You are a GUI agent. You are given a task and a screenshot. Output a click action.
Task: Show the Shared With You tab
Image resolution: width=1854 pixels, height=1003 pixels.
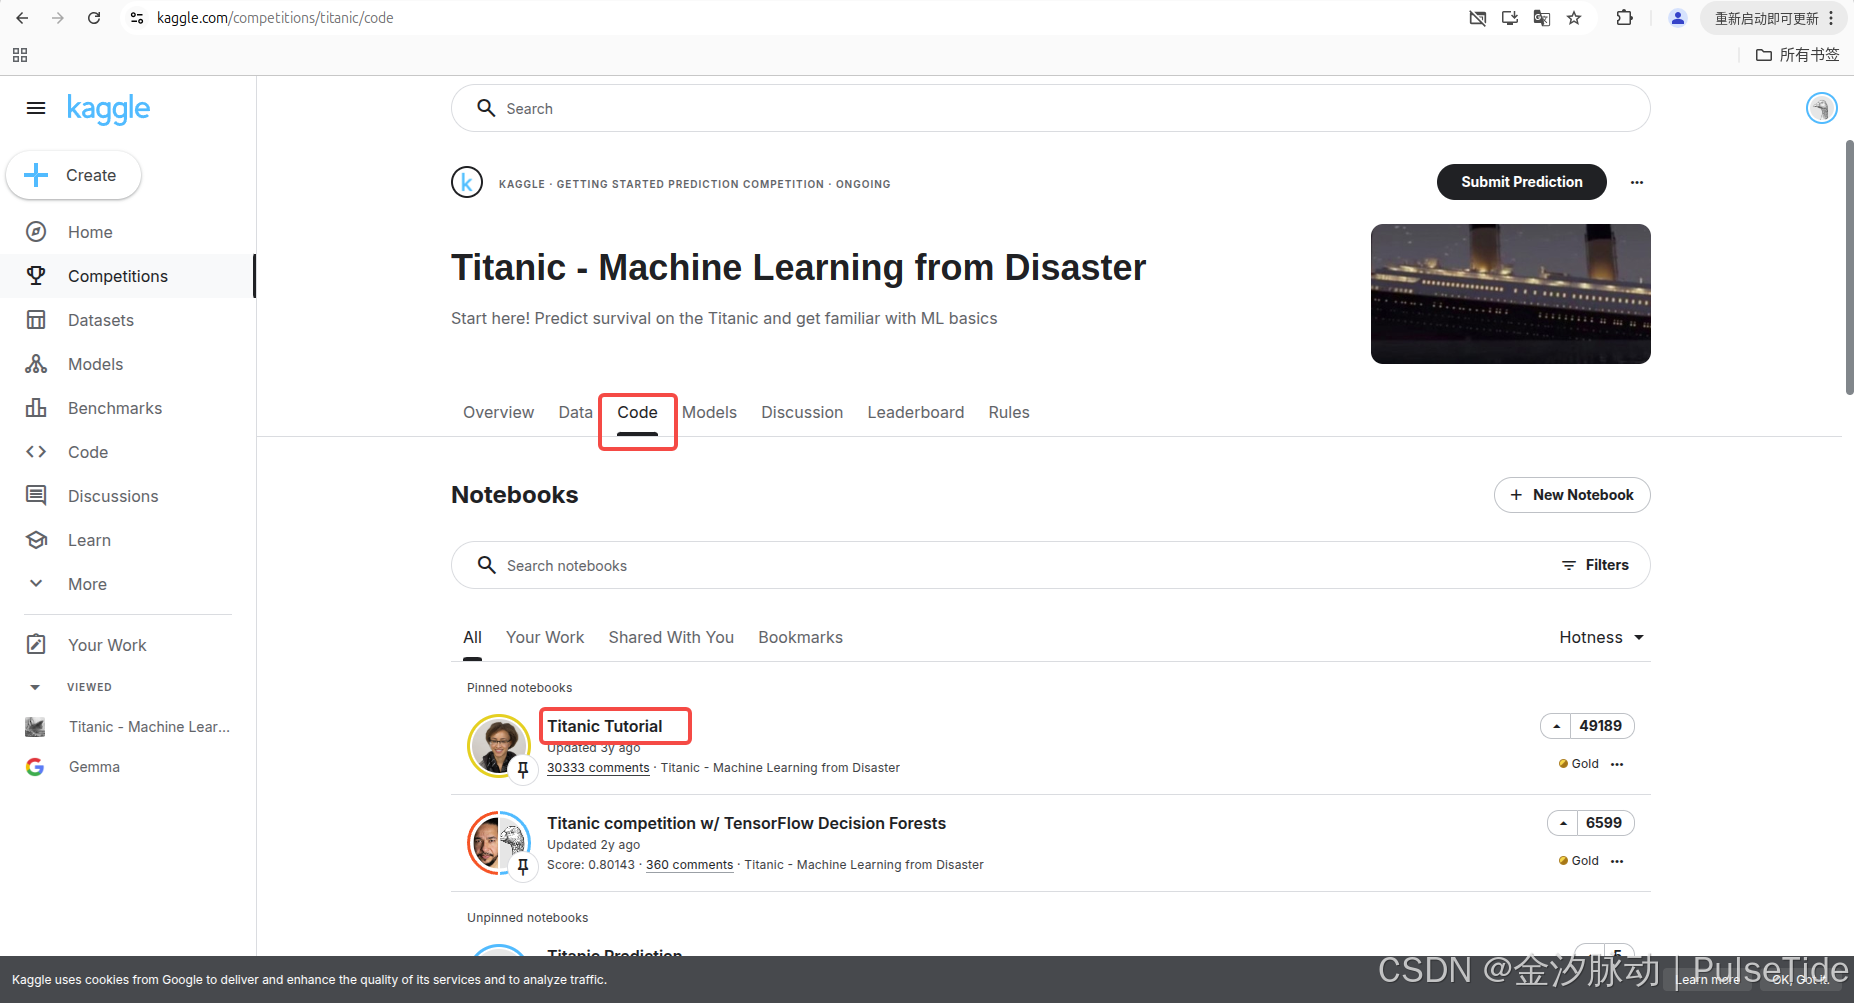(671, 637)
